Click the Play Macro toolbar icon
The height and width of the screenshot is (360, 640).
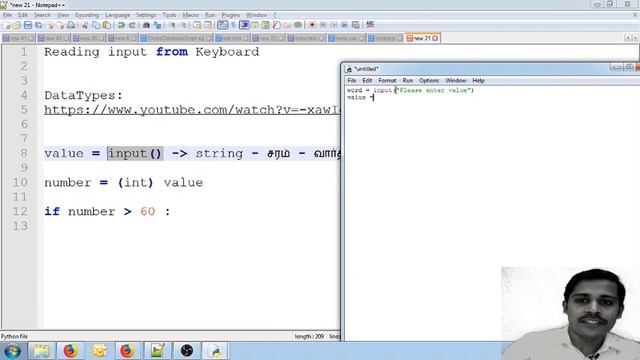334,25
